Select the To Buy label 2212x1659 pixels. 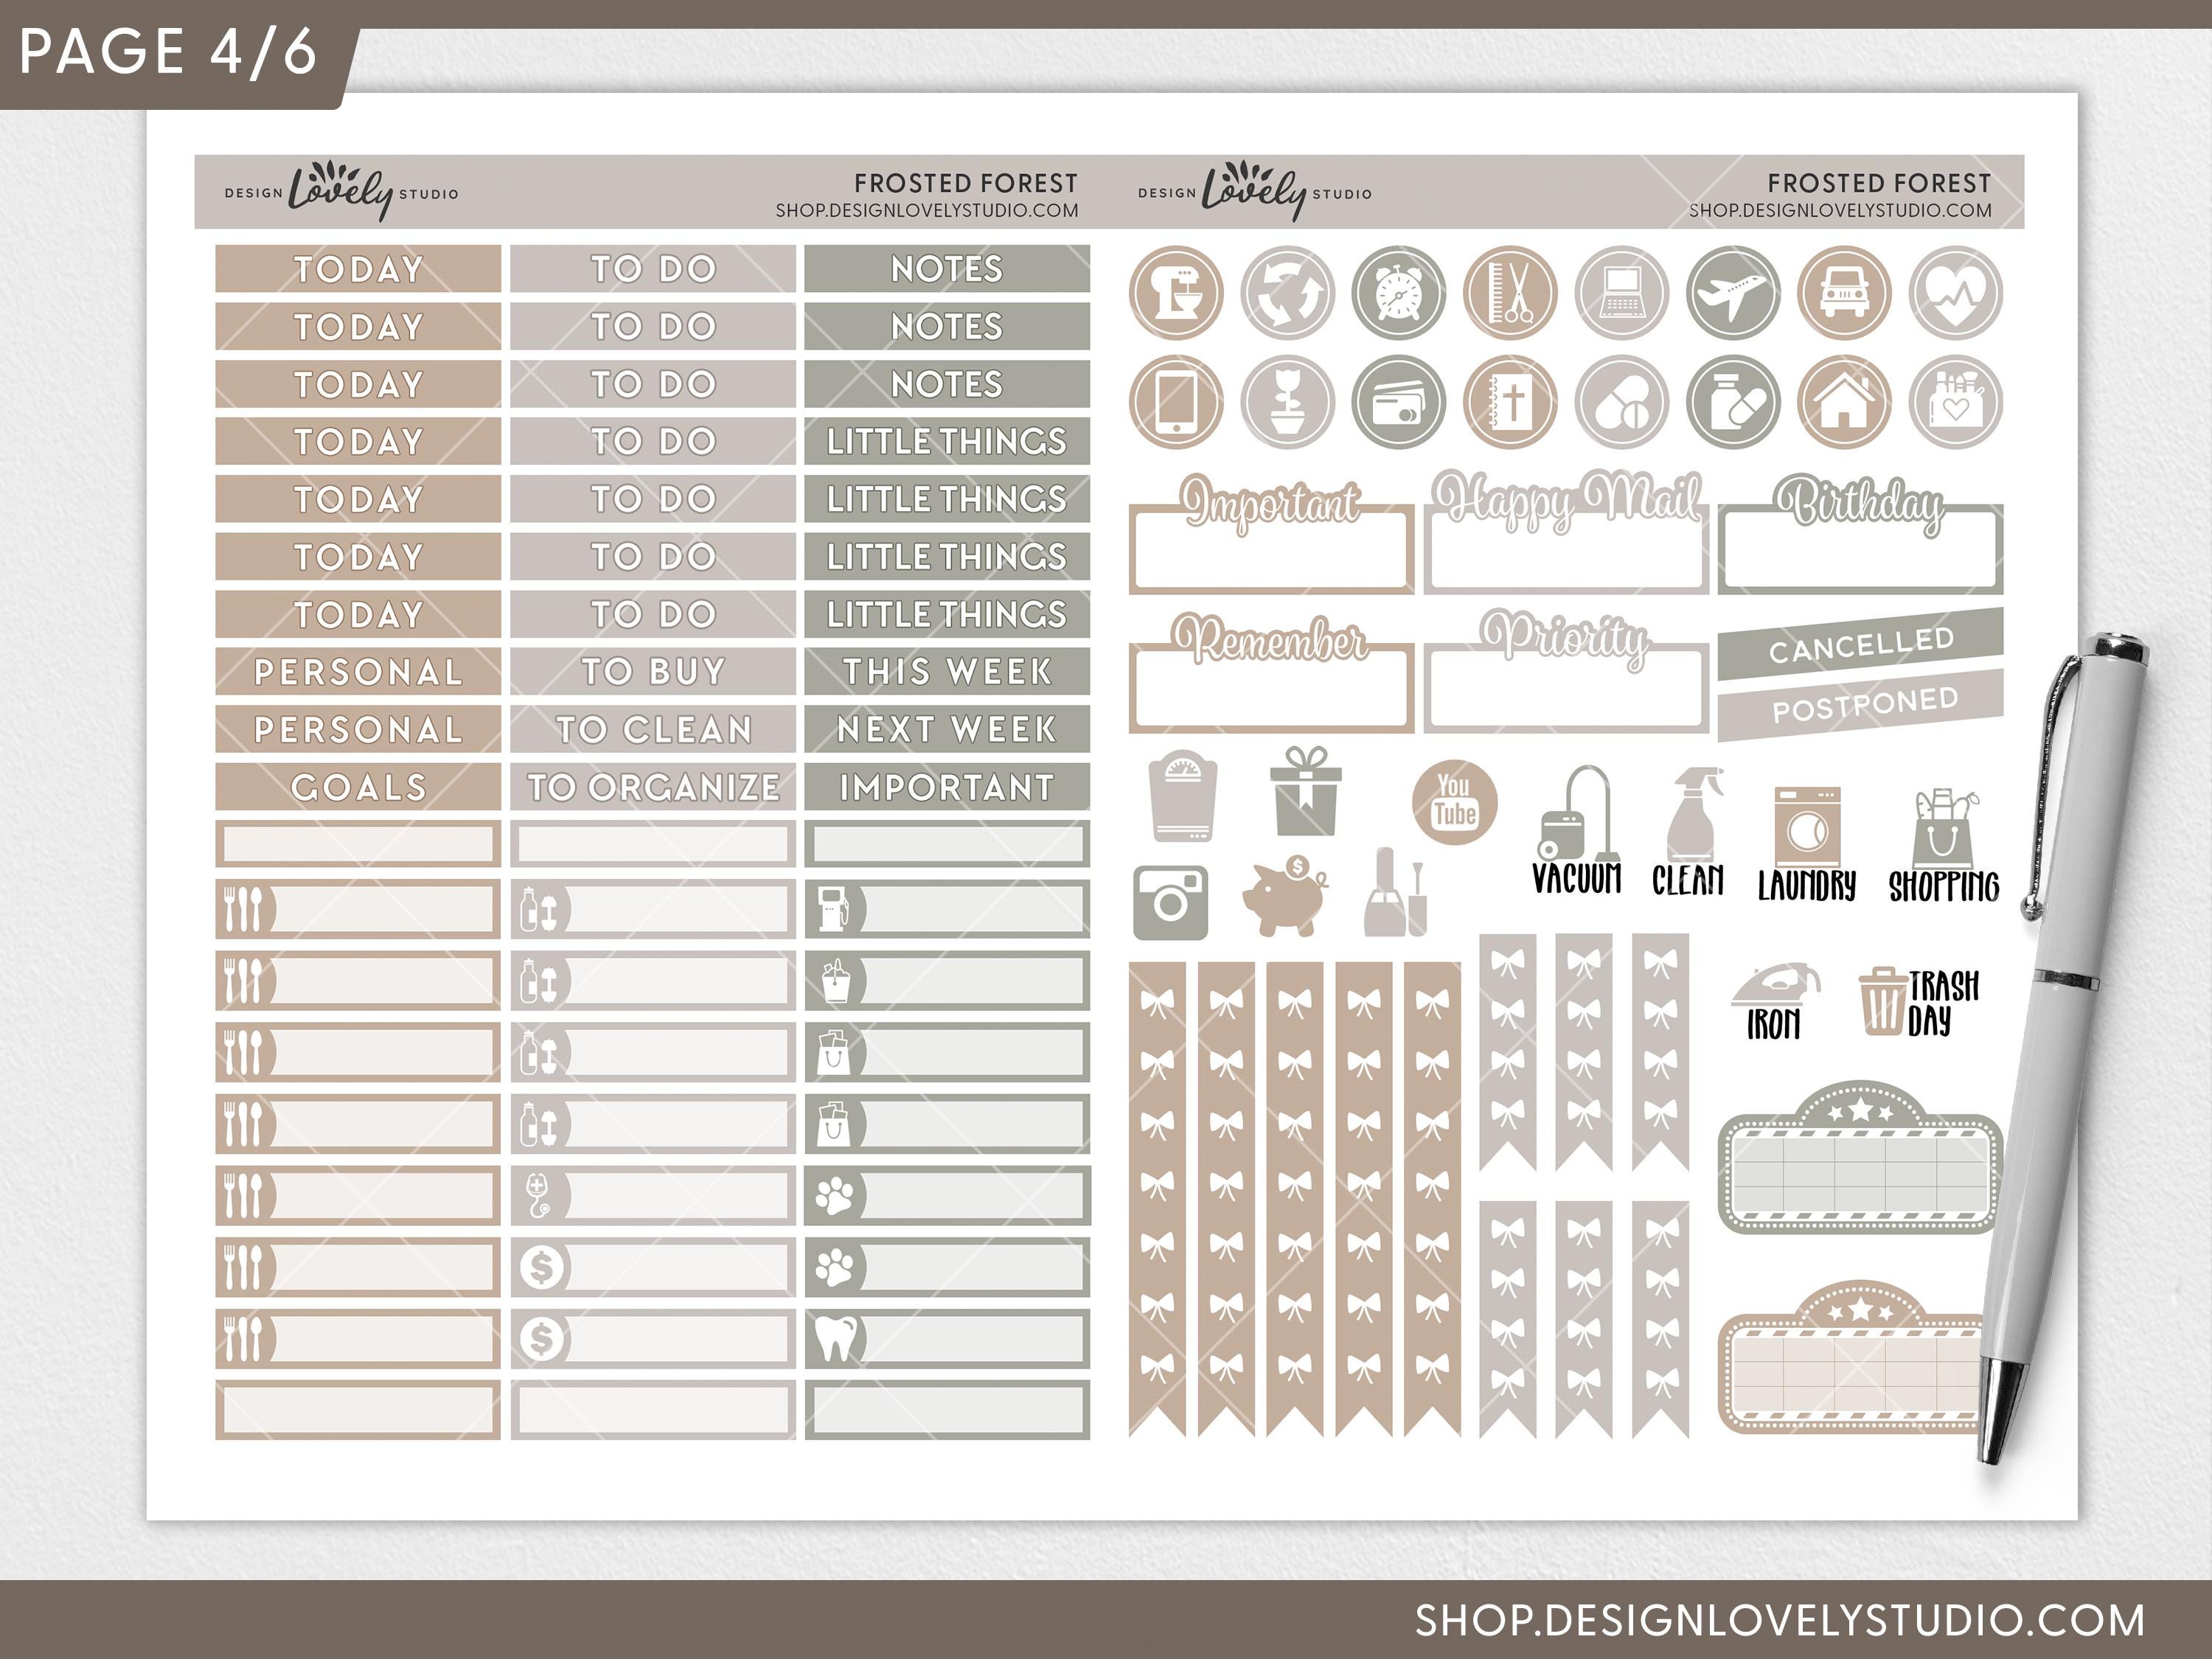pyautogui.click(x=653, y=671)
